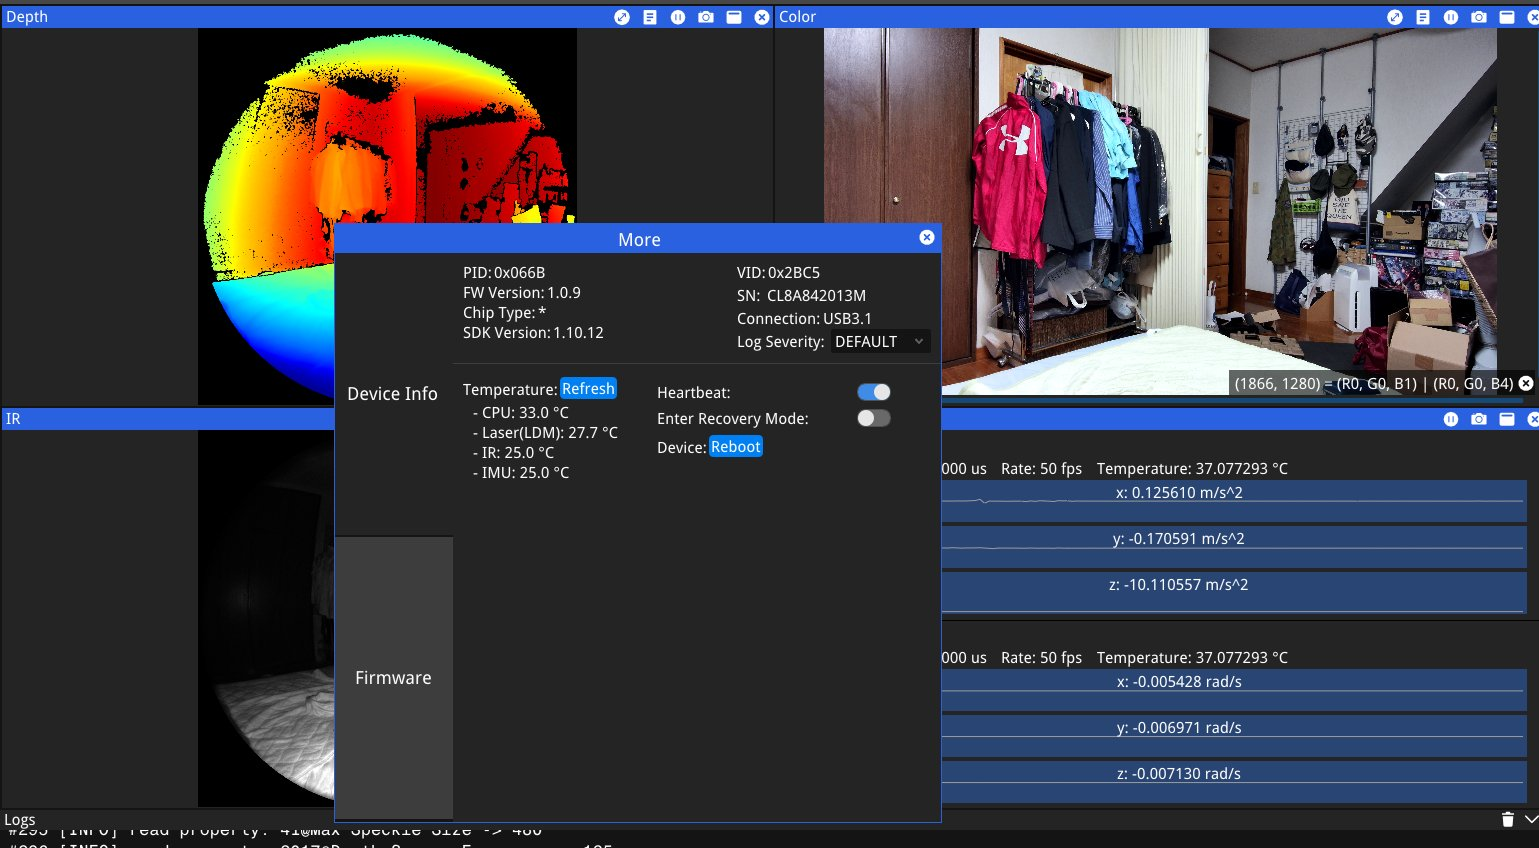This screenshot has width=1539, height=848.
Task: Capture a Color stream snapshot
Action: 1479,17
